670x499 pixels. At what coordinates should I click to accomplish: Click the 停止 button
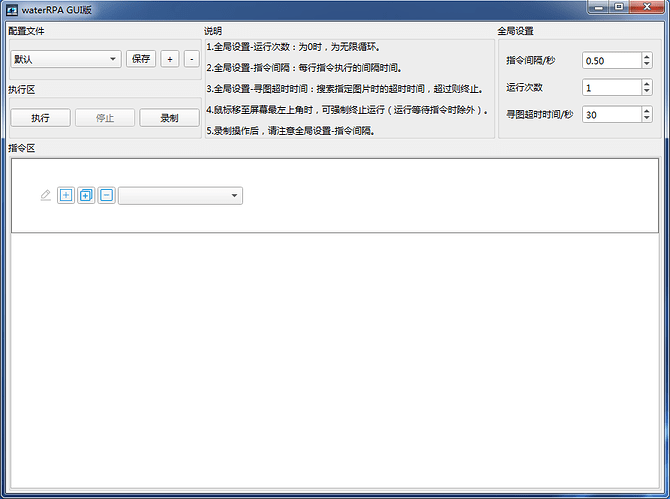pos(105,118)
